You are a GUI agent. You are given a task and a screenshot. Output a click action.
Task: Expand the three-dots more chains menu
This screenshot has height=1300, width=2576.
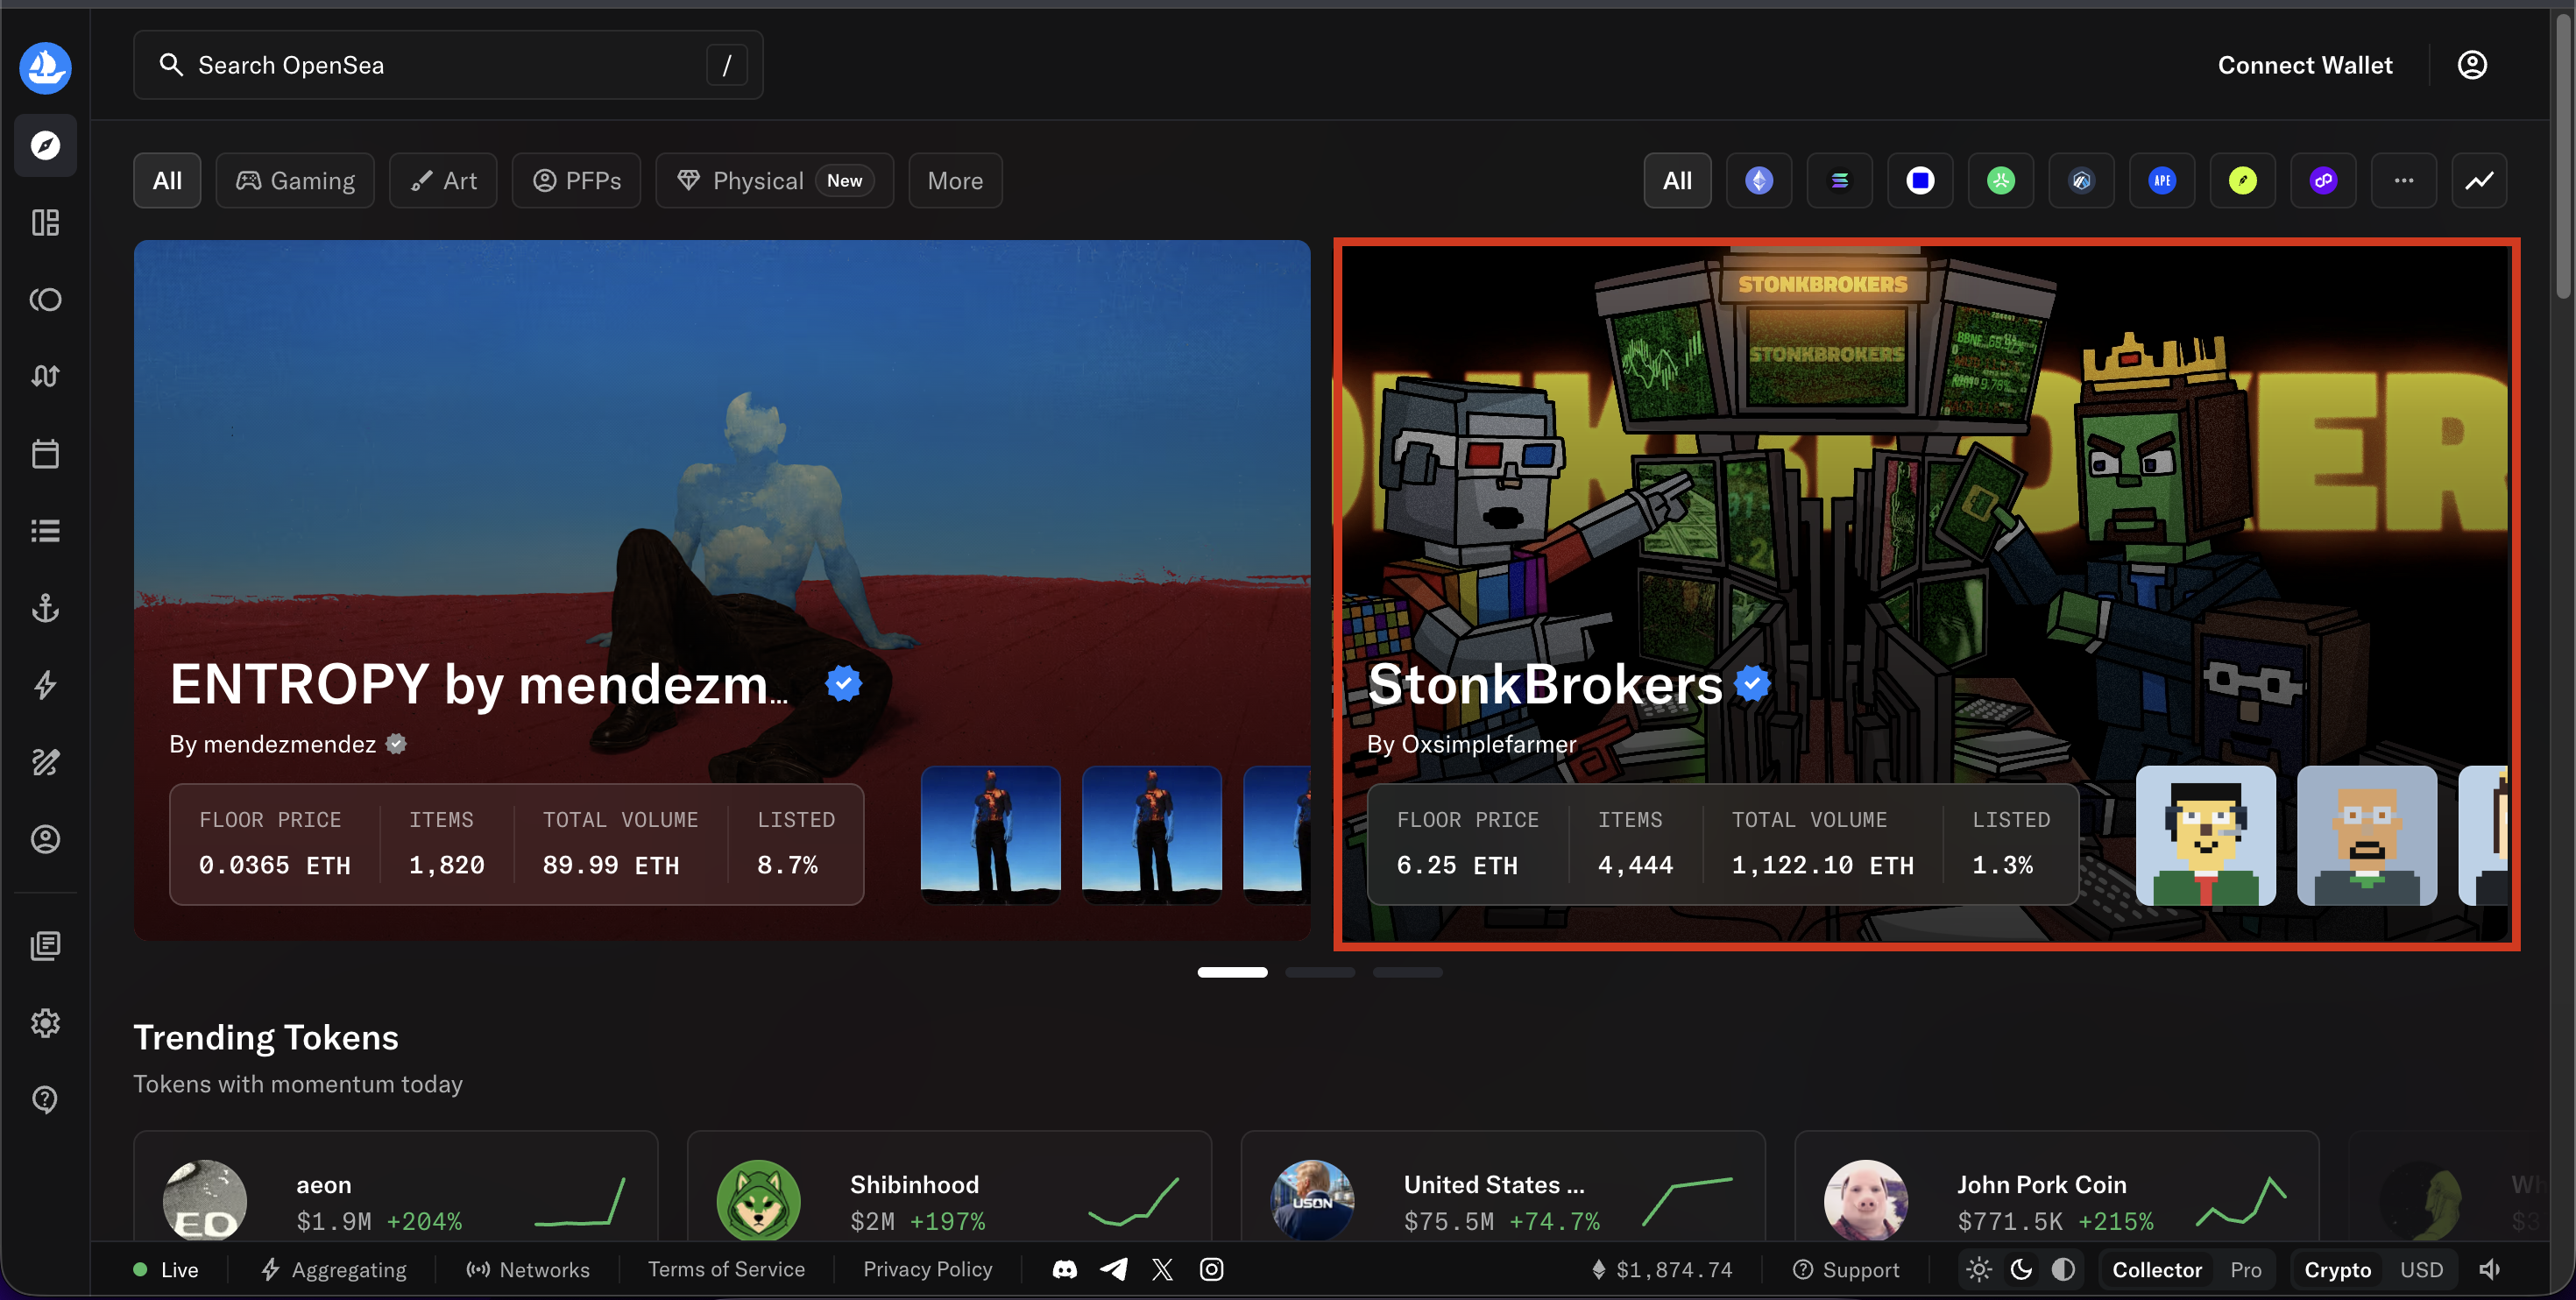point(2404,180)
